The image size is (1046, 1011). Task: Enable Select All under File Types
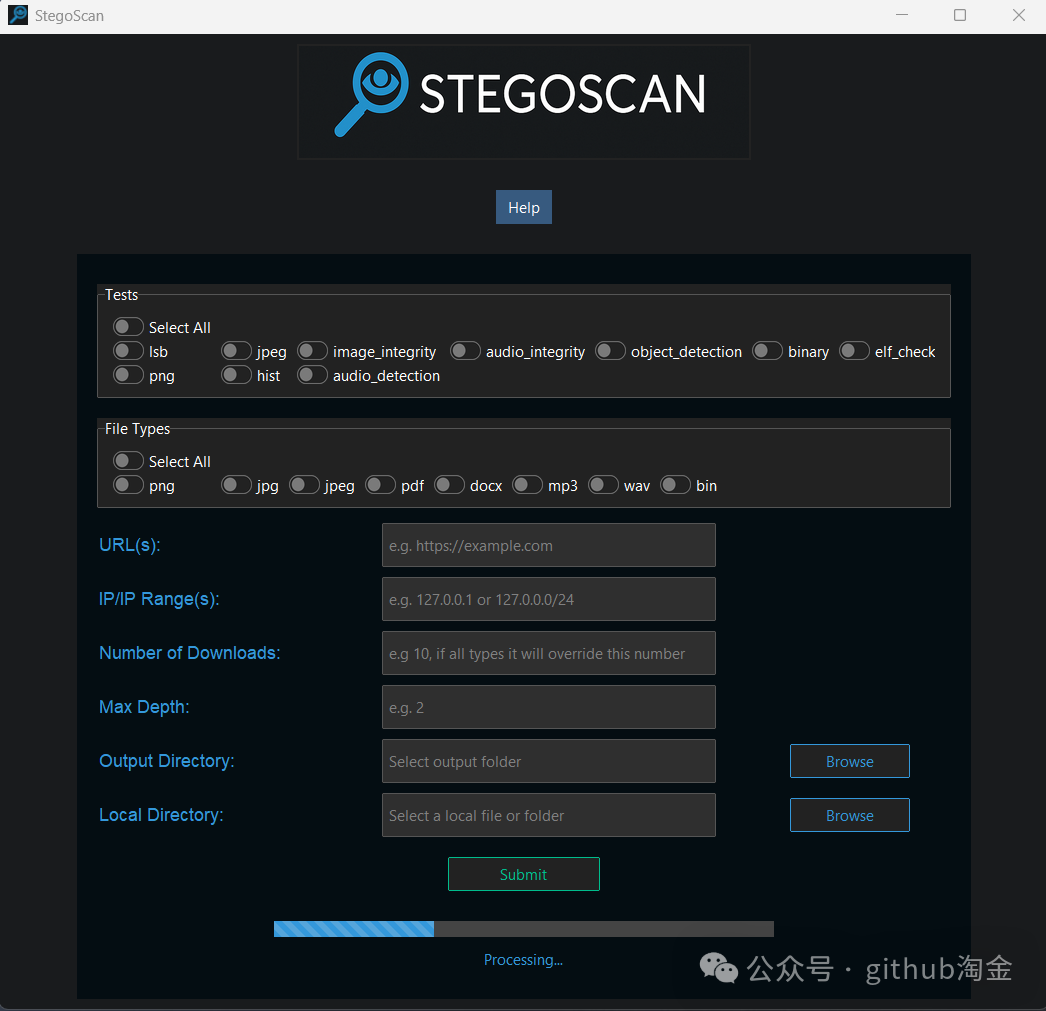pyautogui.click(x=128, y=460)
